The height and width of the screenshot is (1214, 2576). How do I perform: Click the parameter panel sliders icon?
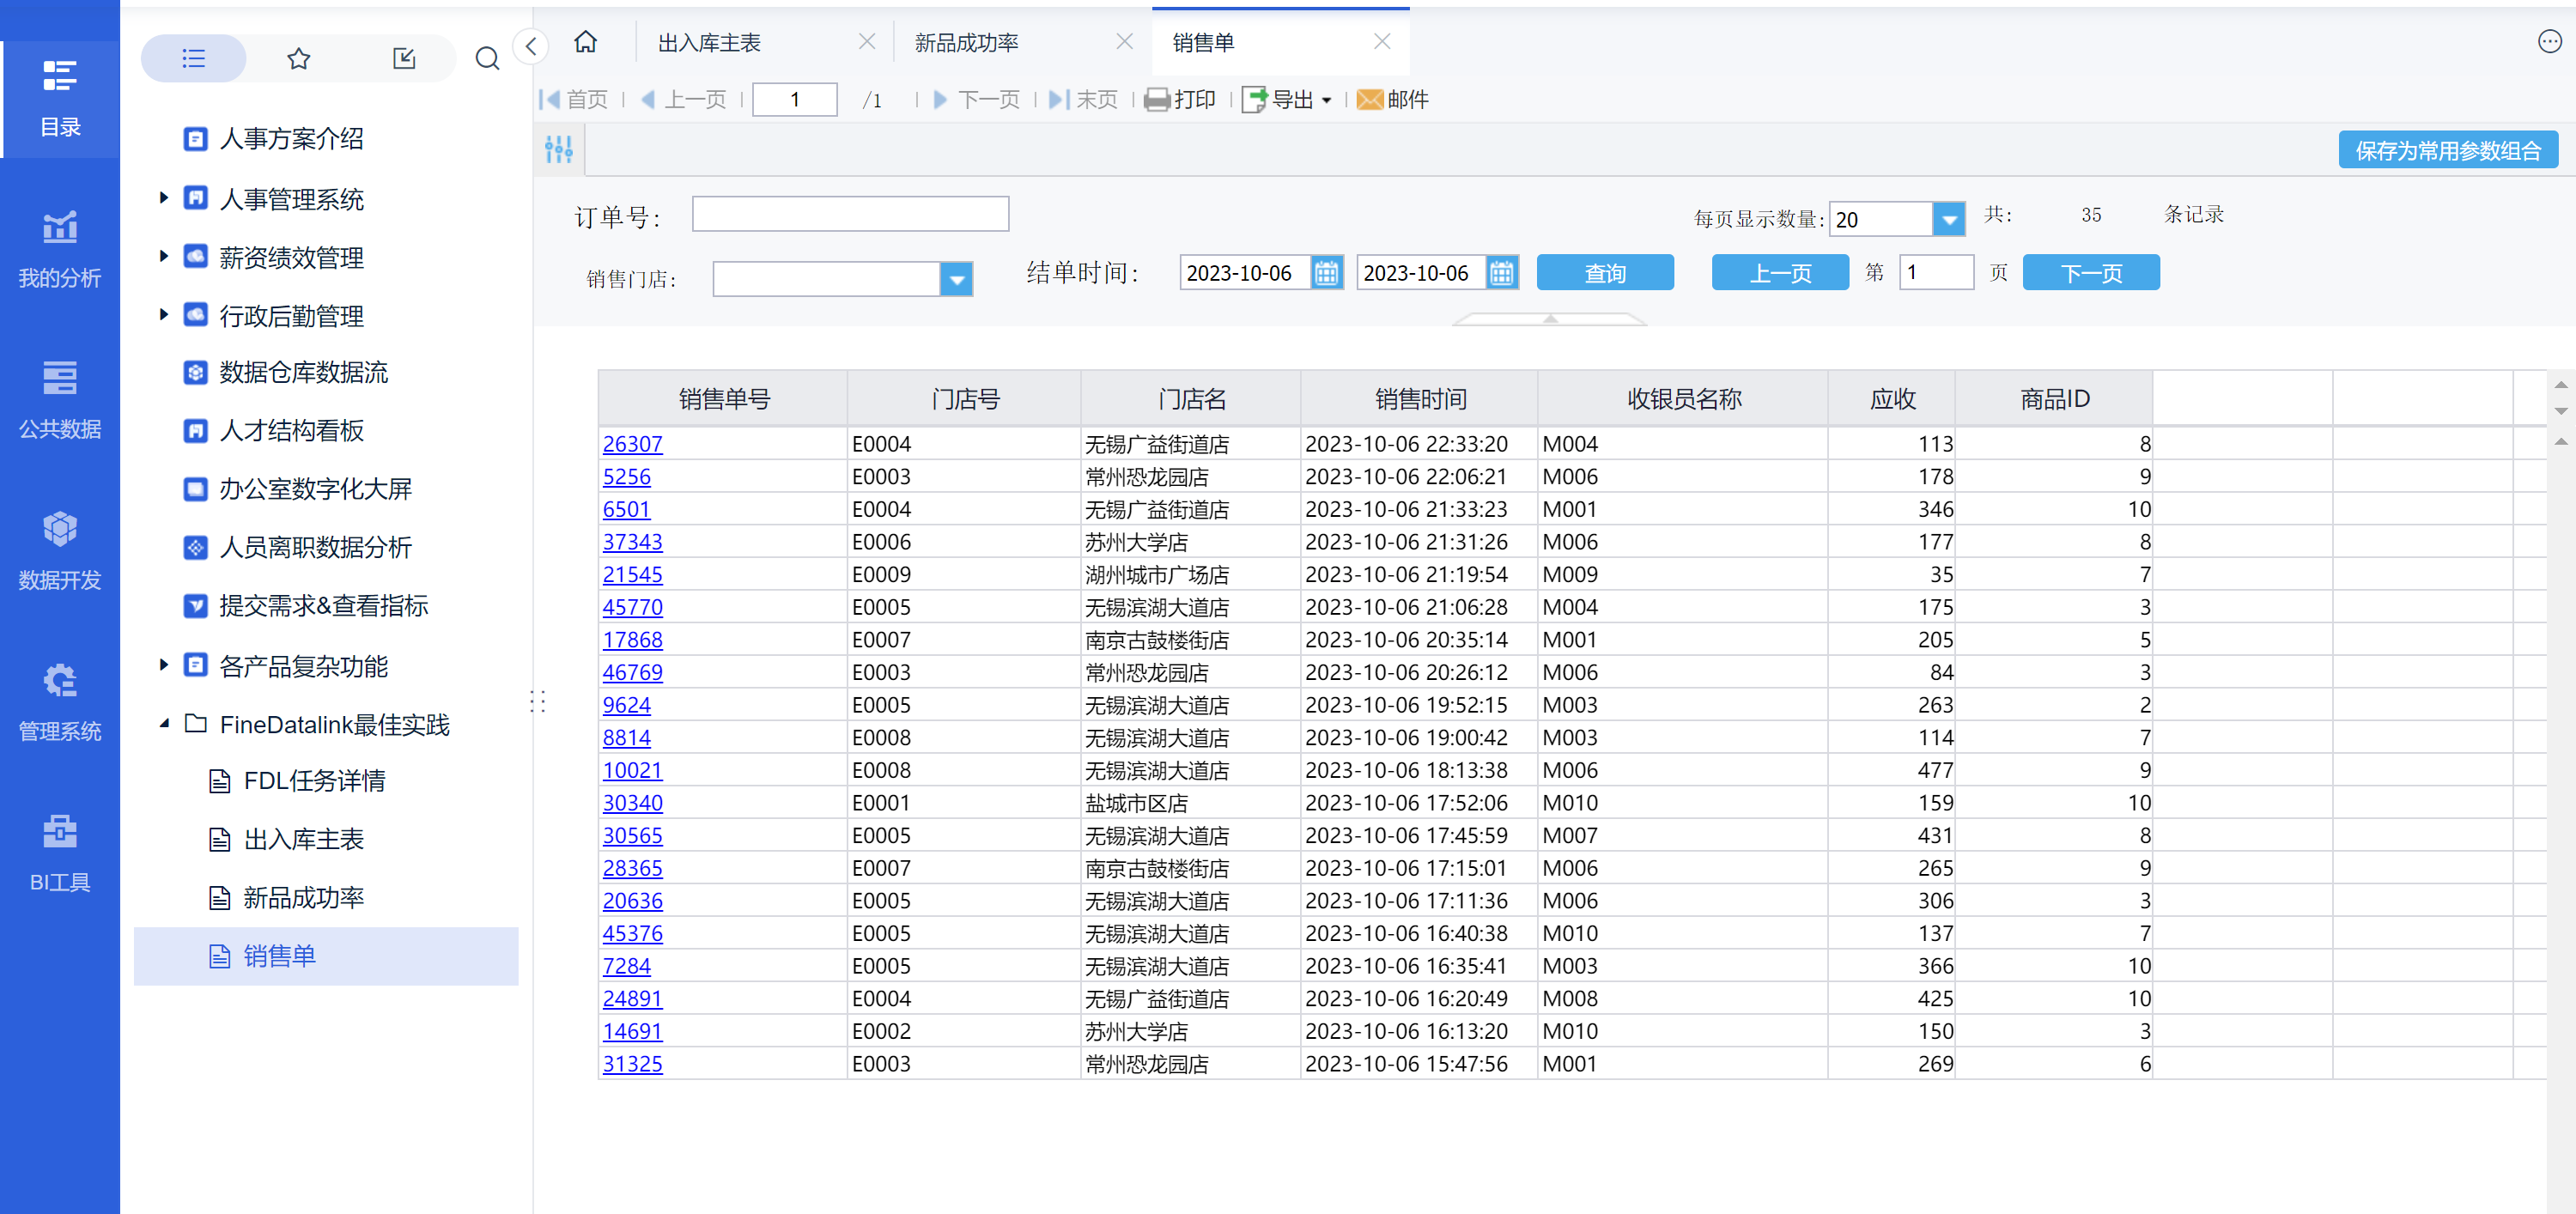coord(559,150)
